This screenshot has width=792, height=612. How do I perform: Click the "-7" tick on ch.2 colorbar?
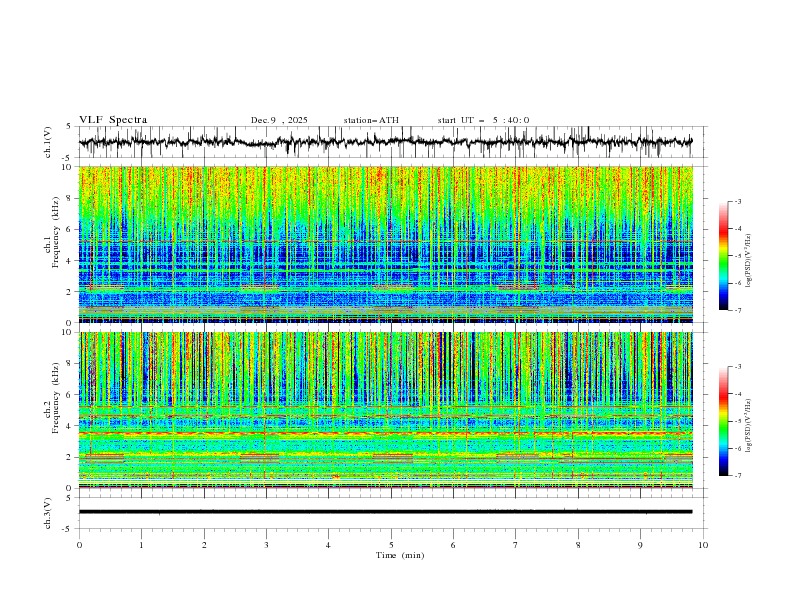[737, 475]
